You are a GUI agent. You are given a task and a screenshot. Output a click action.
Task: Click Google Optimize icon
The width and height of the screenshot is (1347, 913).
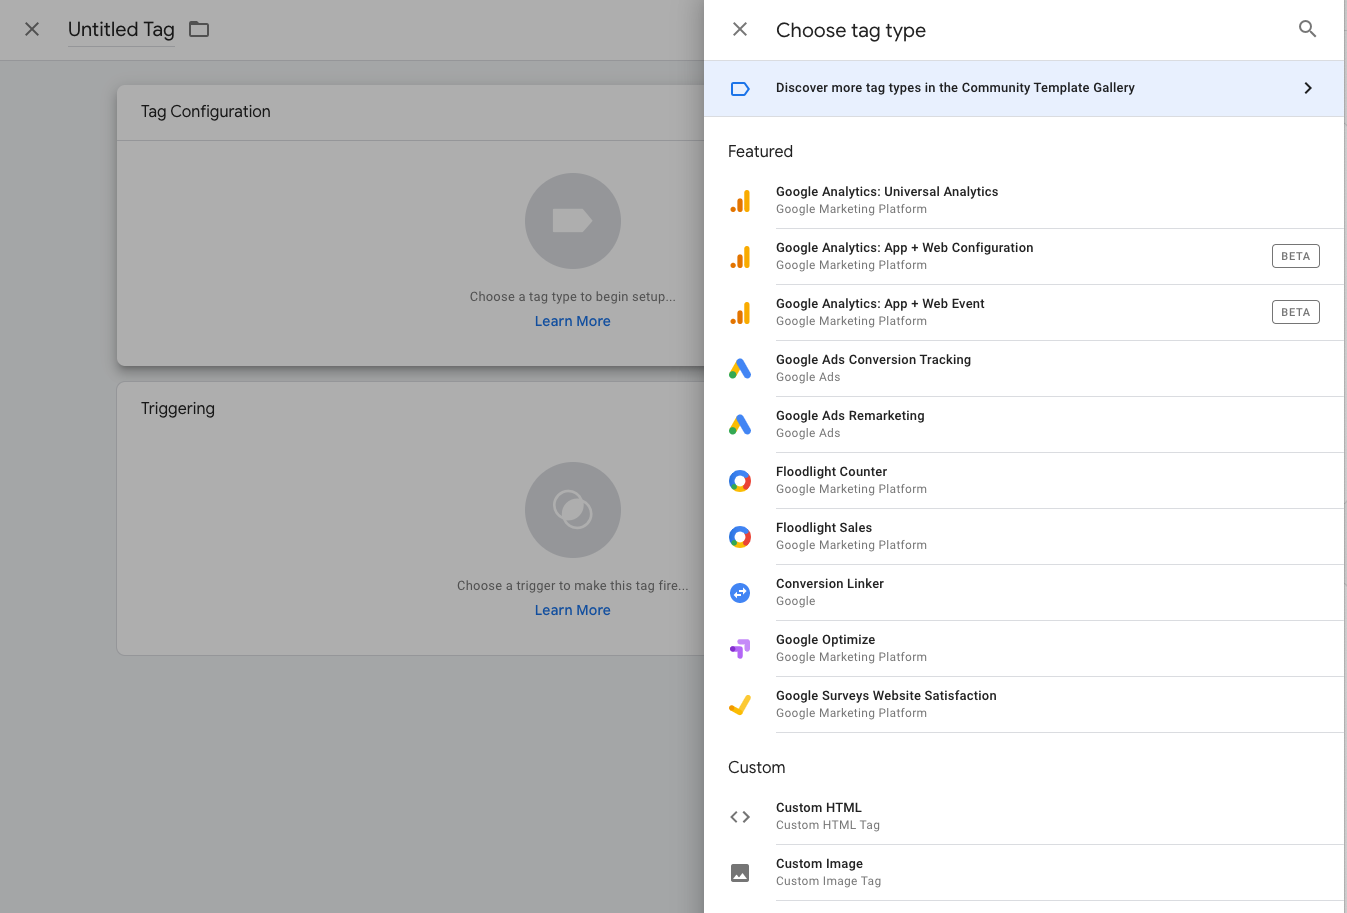click(740, 649)
